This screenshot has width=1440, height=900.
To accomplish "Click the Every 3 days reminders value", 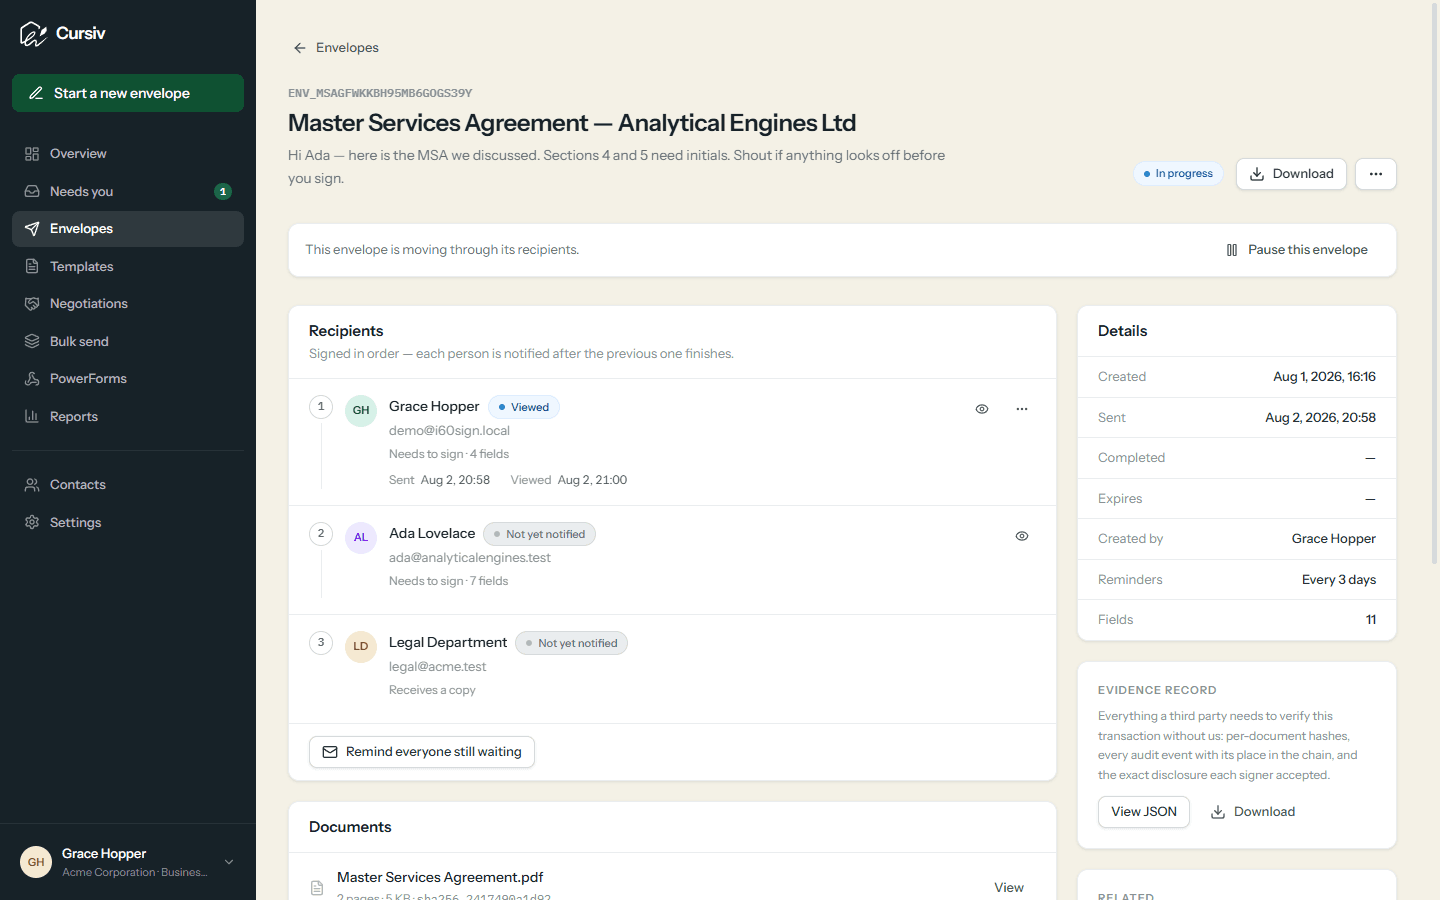I will pyautogui.click(x=1339, y=580).
